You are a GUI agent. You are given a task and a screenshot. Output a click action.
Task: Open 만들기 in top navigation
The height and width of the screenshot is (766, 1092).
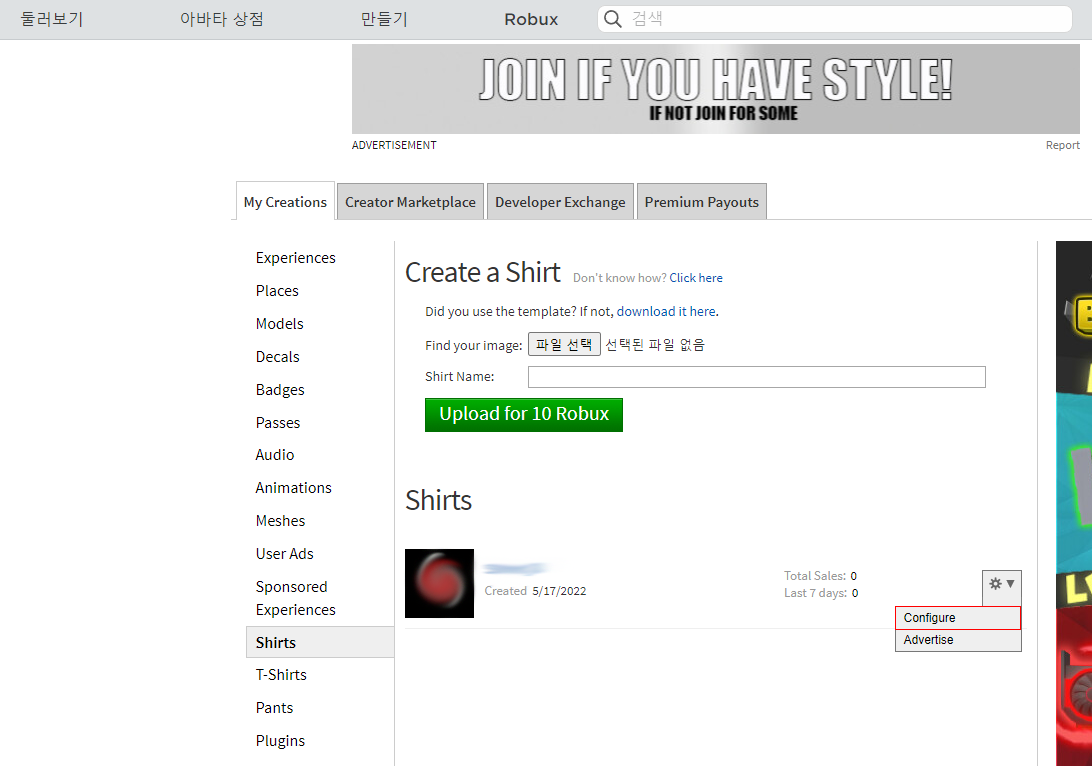click(x=384, y=19)
